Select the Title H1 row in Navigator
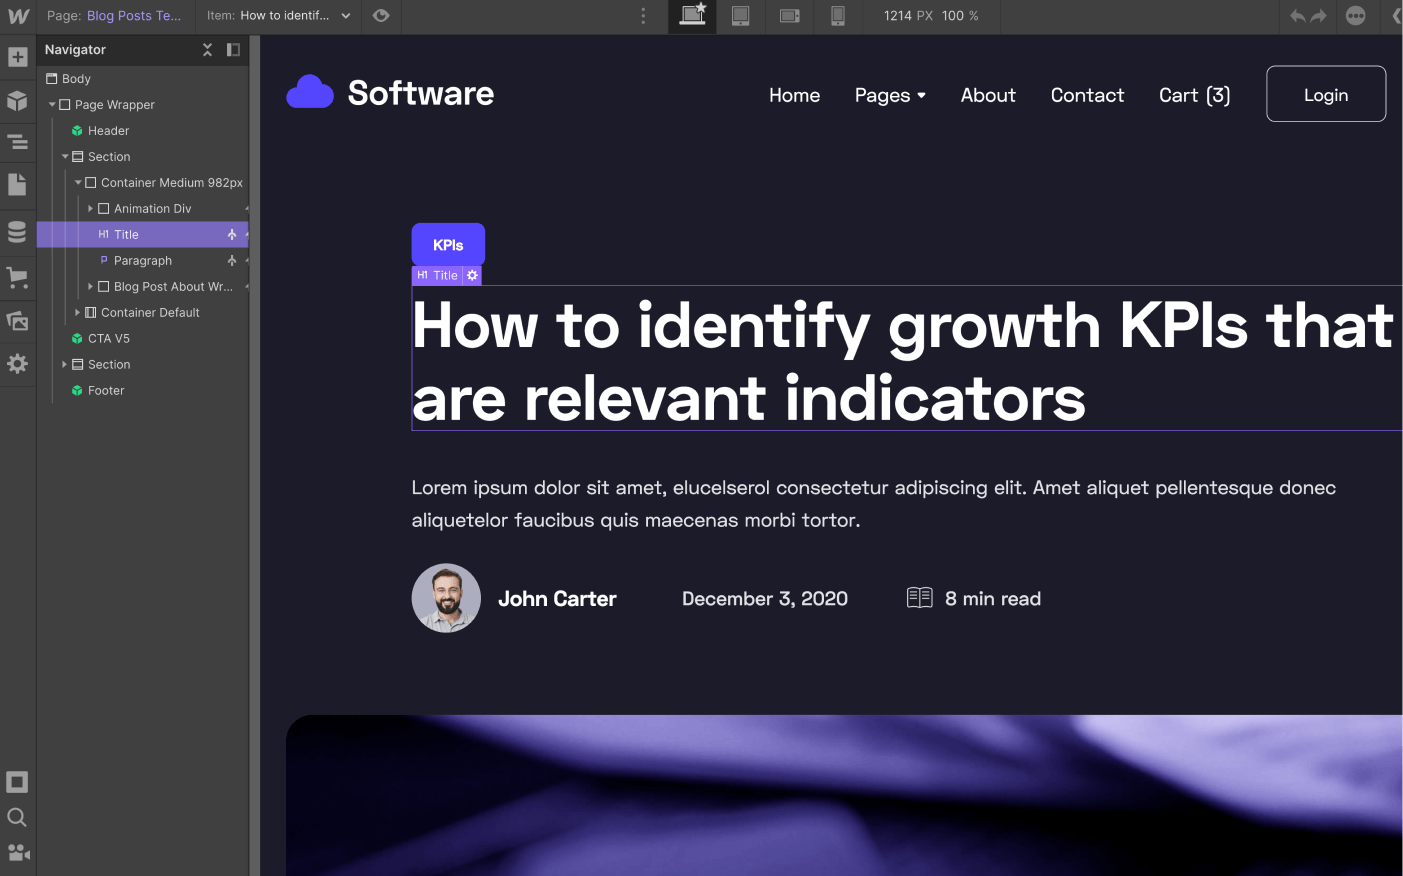Viewport: 1403px width, 876px height. pyautogui.click(x=142, y=235)
